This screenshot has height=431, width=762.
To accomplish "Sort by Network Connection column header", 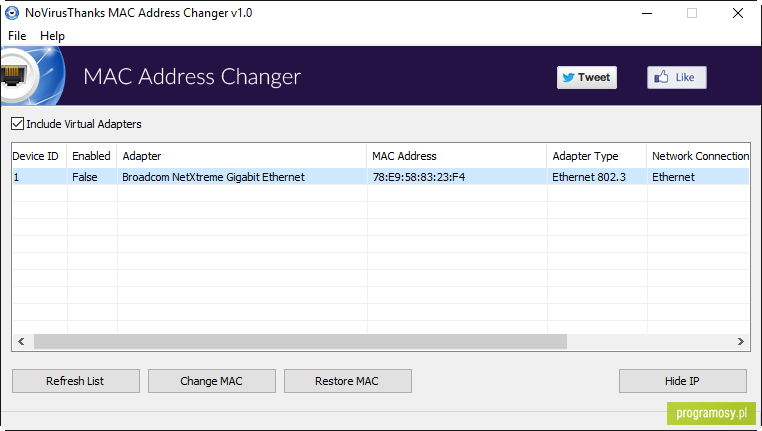I will click(x=698, y=156).
